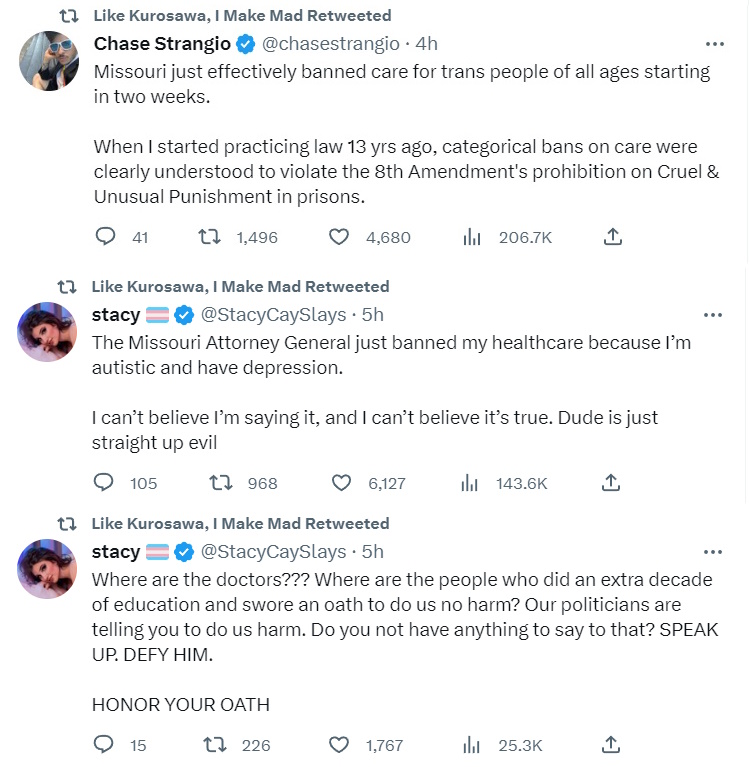The image size is (750, 767).
Task: Reply to the HONOR YOUR OATH tweet
Action: point(105,744)
